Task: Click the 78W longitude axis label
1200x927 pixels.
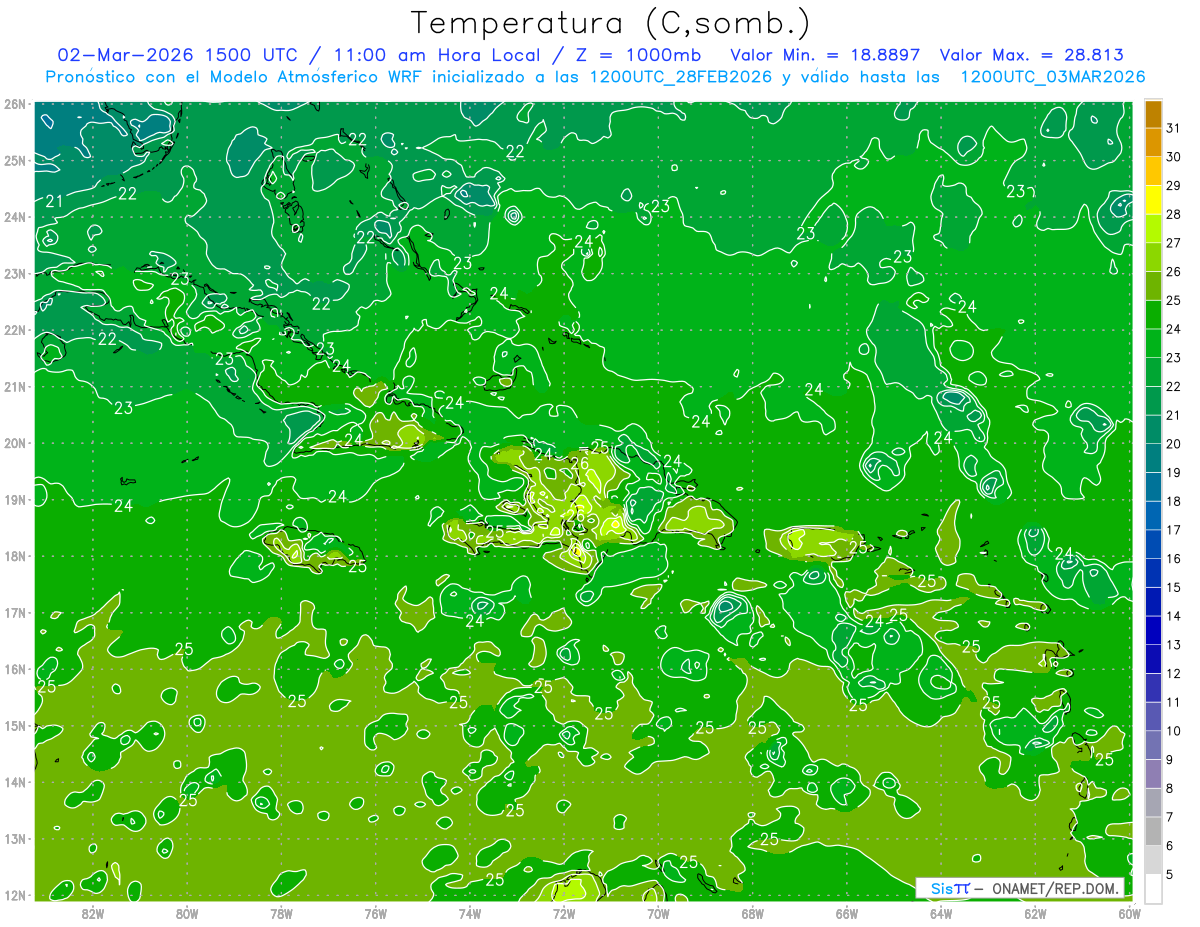Action: (281, 913)
